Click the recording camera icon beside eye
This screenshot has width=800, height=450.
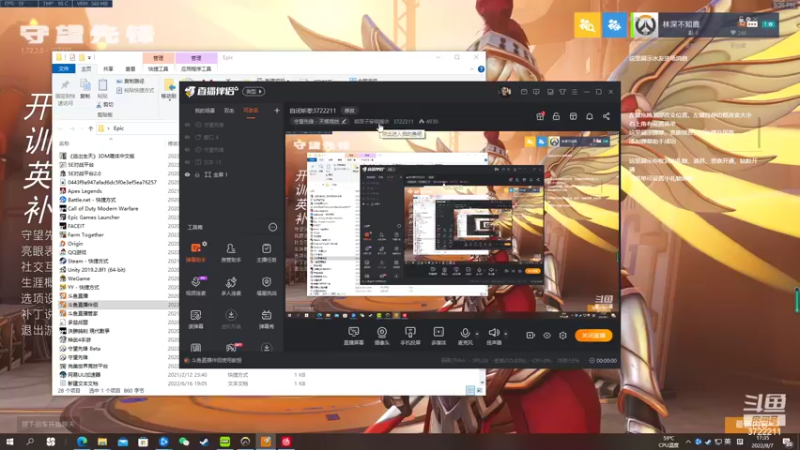pos(530,335)
